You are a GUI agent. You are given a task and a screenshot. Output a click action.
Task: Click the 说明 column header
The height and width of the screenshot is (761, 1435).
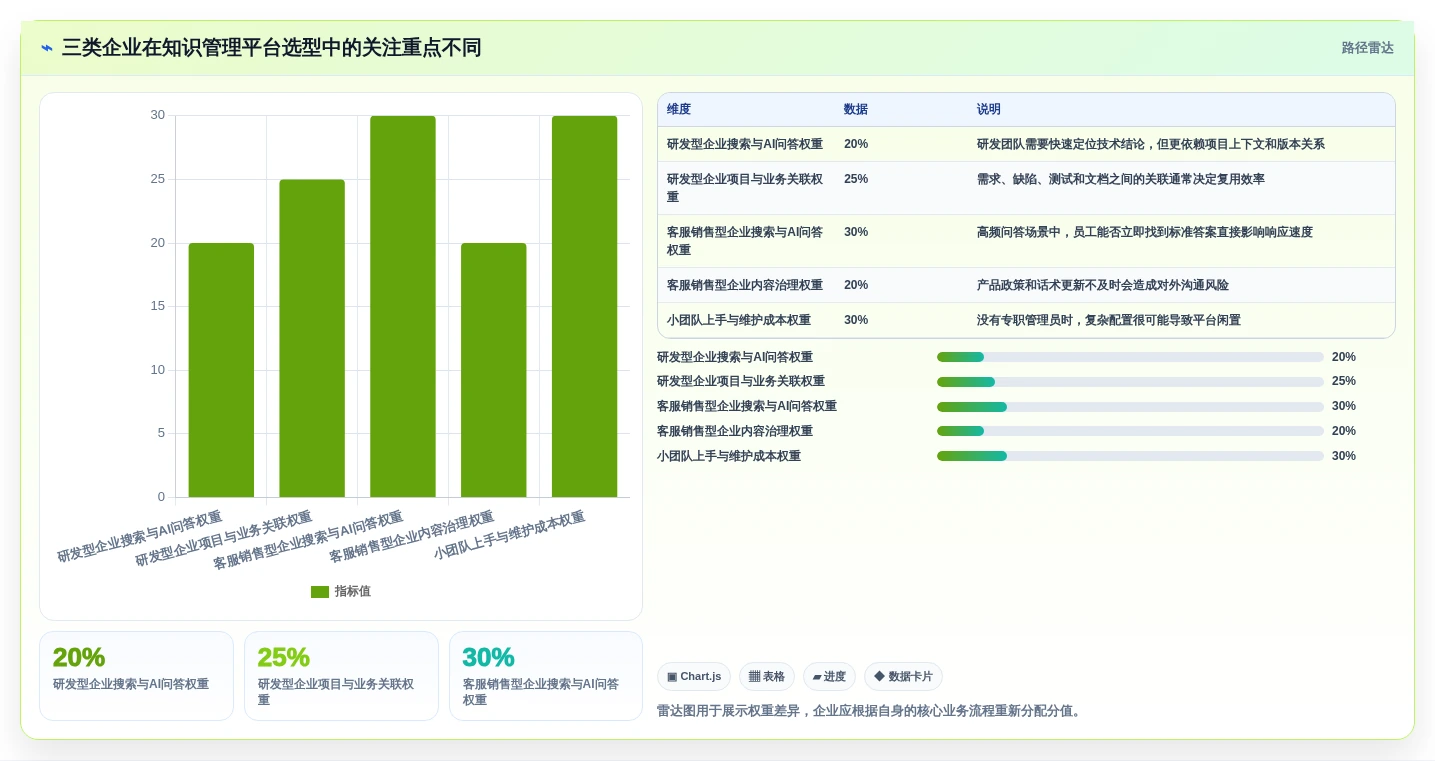pyautogui.click(x=989, y=110)
